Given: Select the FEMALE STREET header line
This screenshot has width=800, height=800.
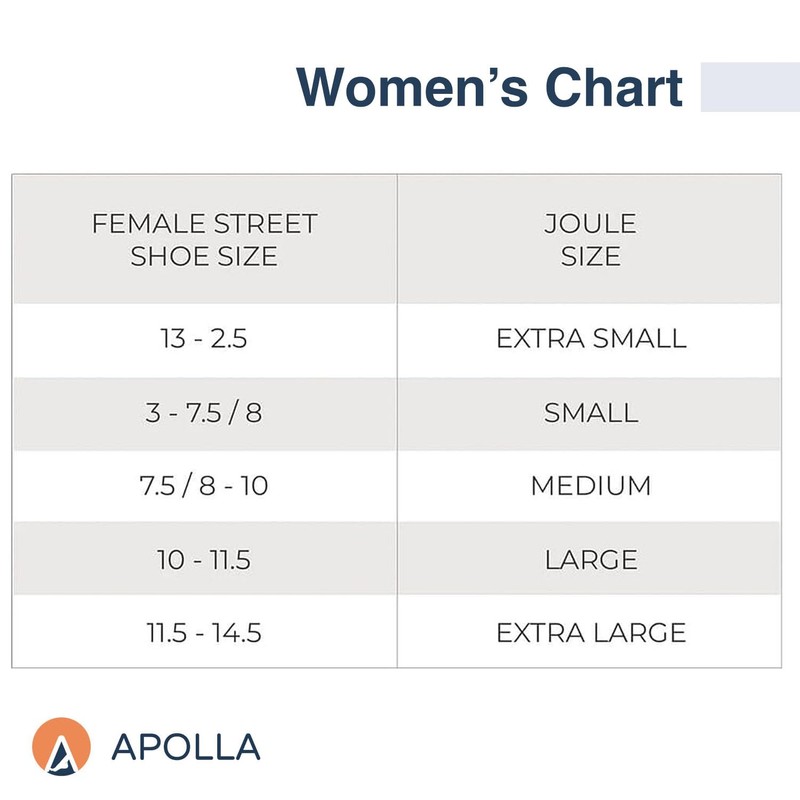Looking at the screenshot, I should (x=204, y=224).
